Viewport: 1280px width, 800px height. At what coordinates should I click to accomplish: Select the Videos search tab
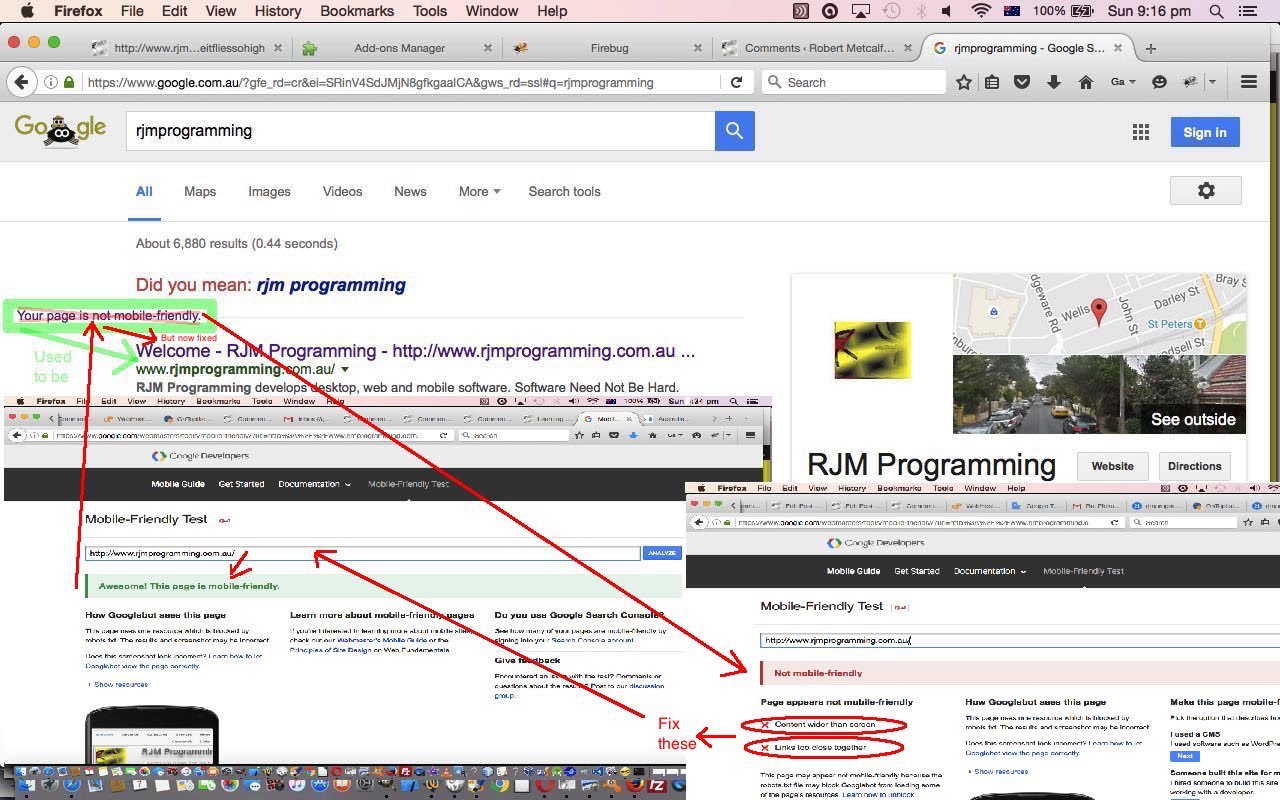[342, 191]
